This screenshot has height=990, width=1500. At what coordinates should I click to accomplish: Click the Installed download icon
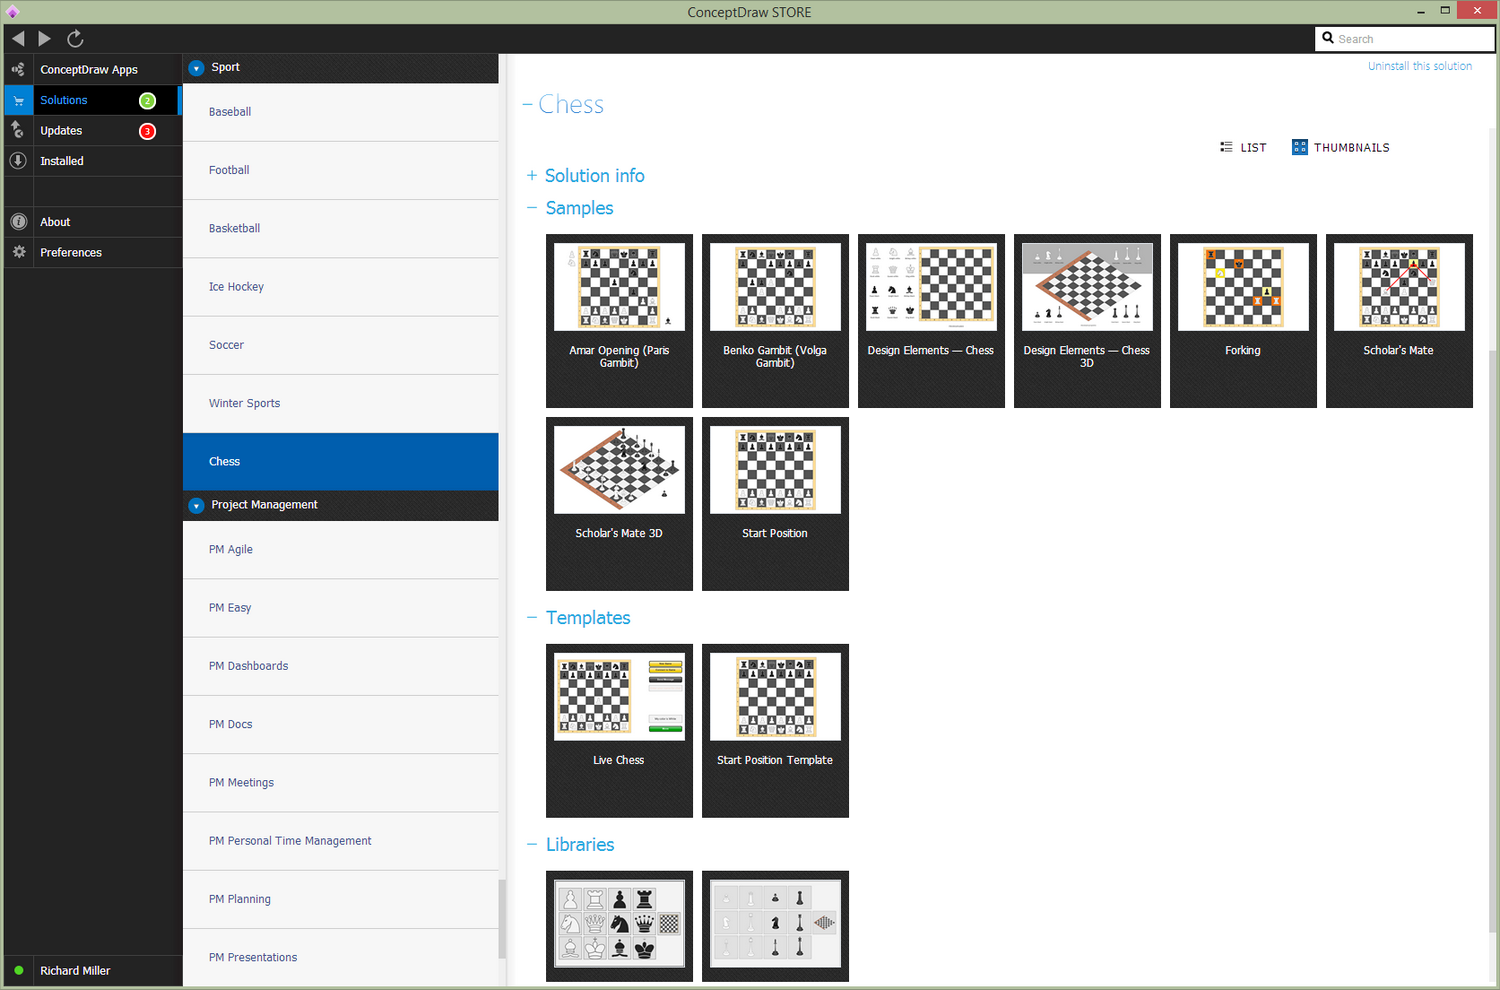(x=18, y=161)
